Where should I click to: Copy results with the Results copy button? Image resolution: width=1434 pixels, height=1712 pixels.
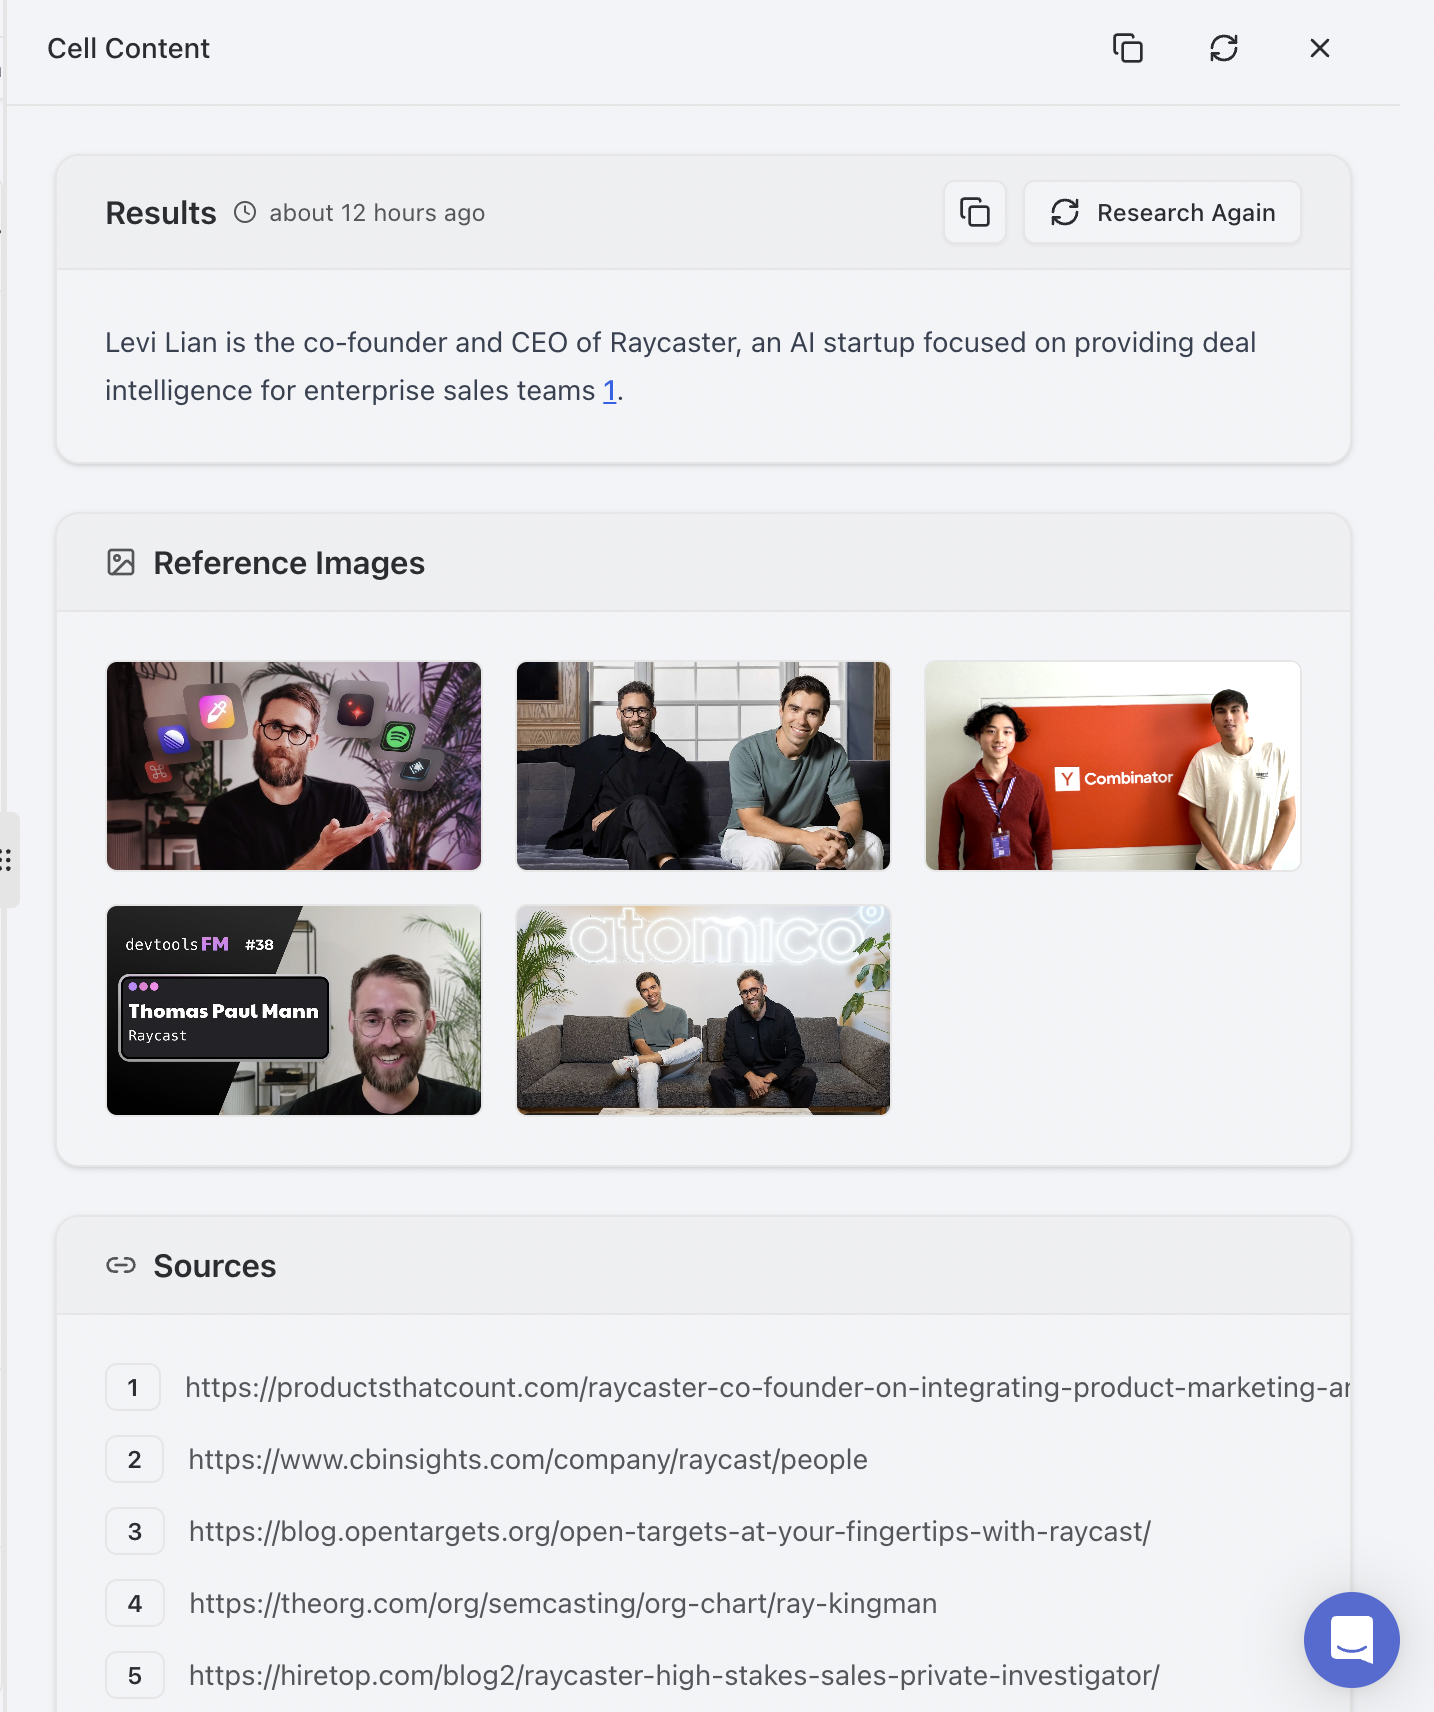pyautogui.click(x=975, y=212)
